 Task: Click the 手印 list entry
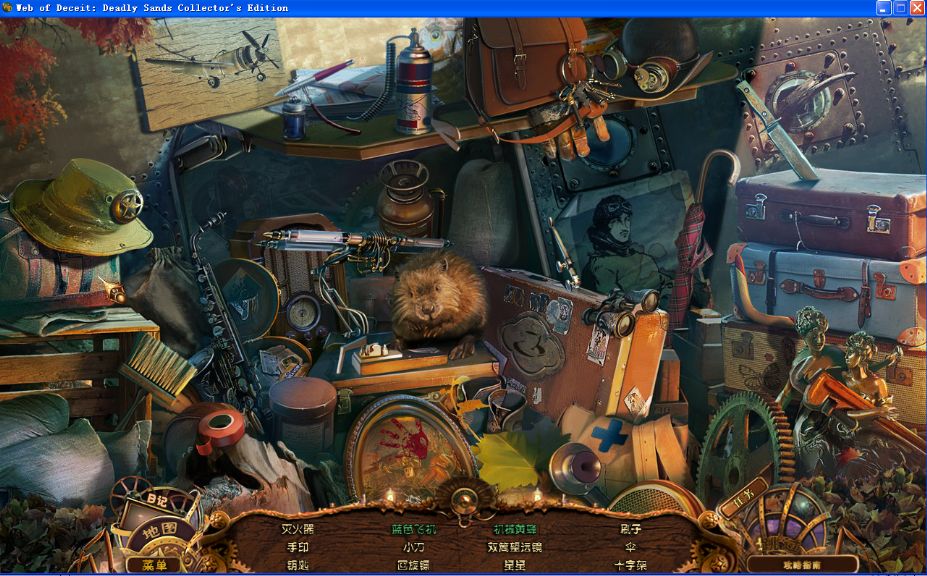297,547
